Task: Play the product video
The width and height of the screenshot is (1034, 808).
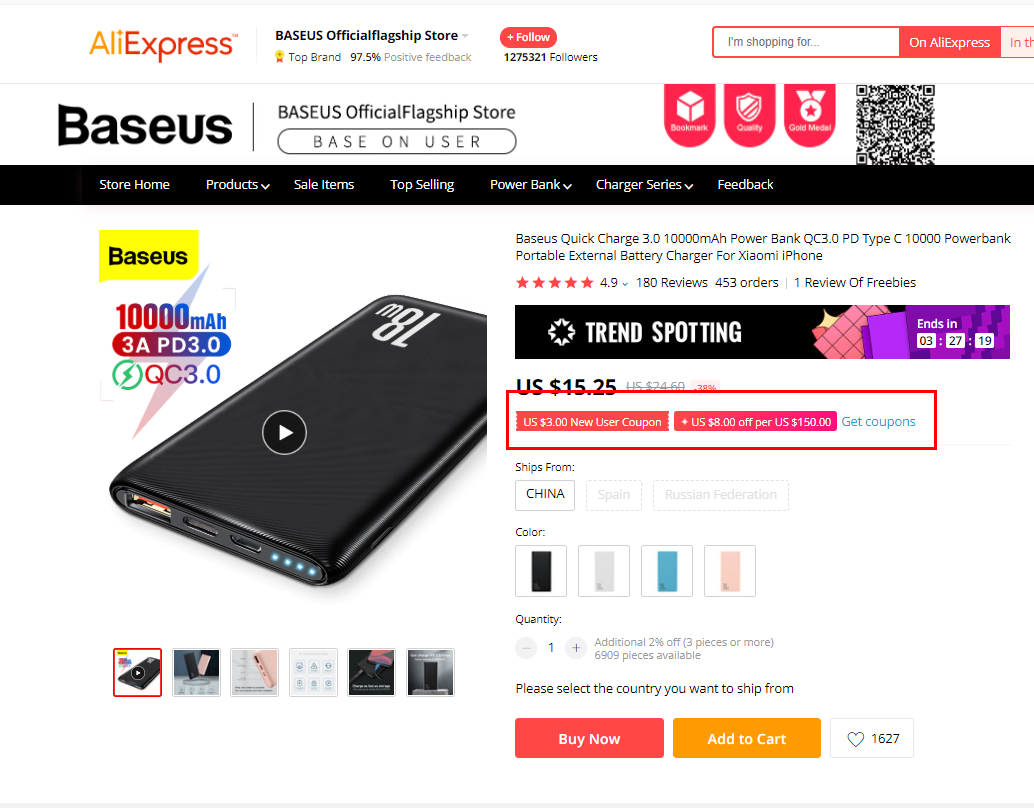Action: click(x=284, y=433)
